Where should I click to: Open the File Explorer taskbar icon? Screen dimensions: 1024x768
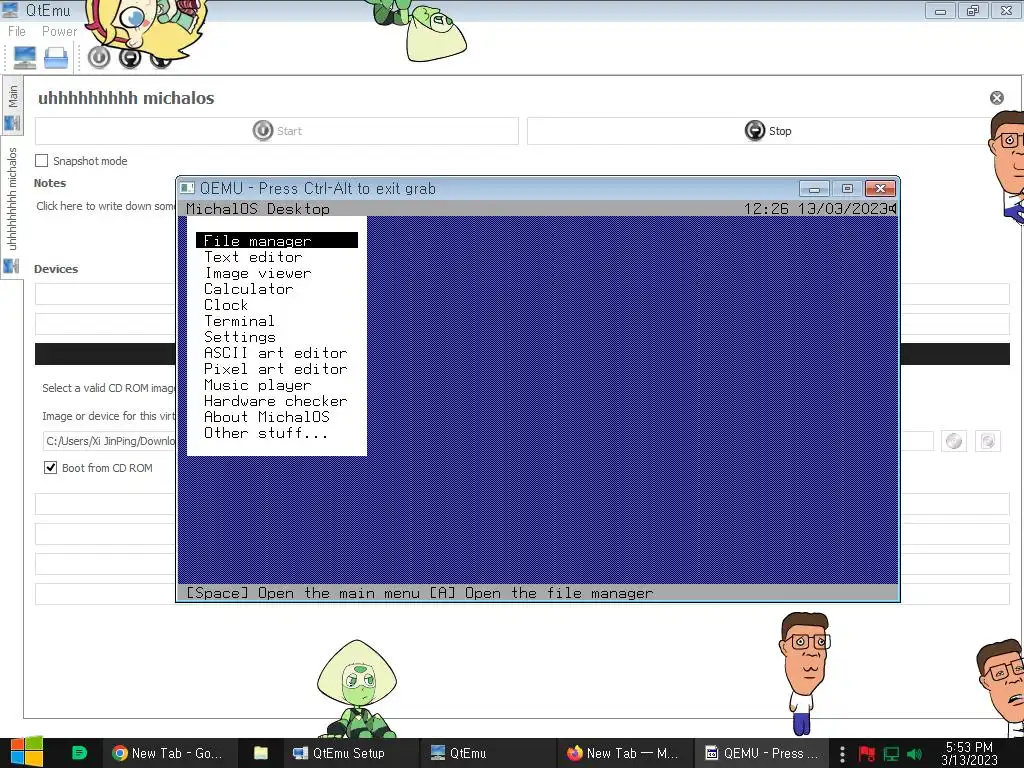(261, 753)
